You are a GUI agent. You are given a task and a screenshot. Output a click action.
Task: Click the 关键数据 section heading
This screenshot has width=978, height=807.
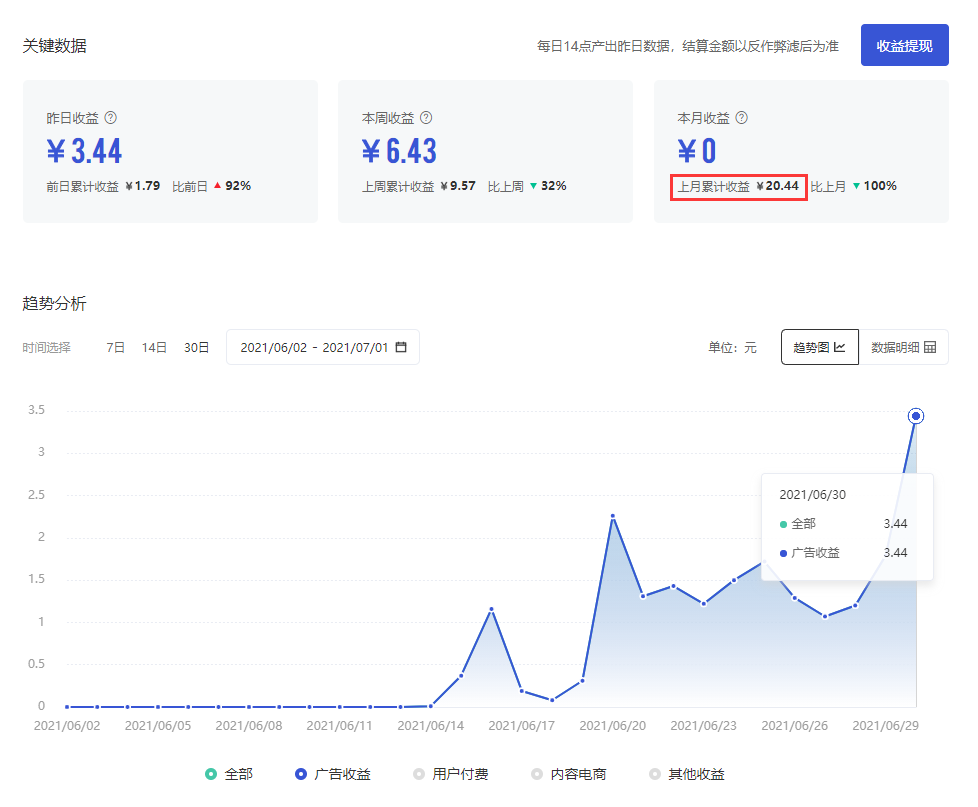54,46
